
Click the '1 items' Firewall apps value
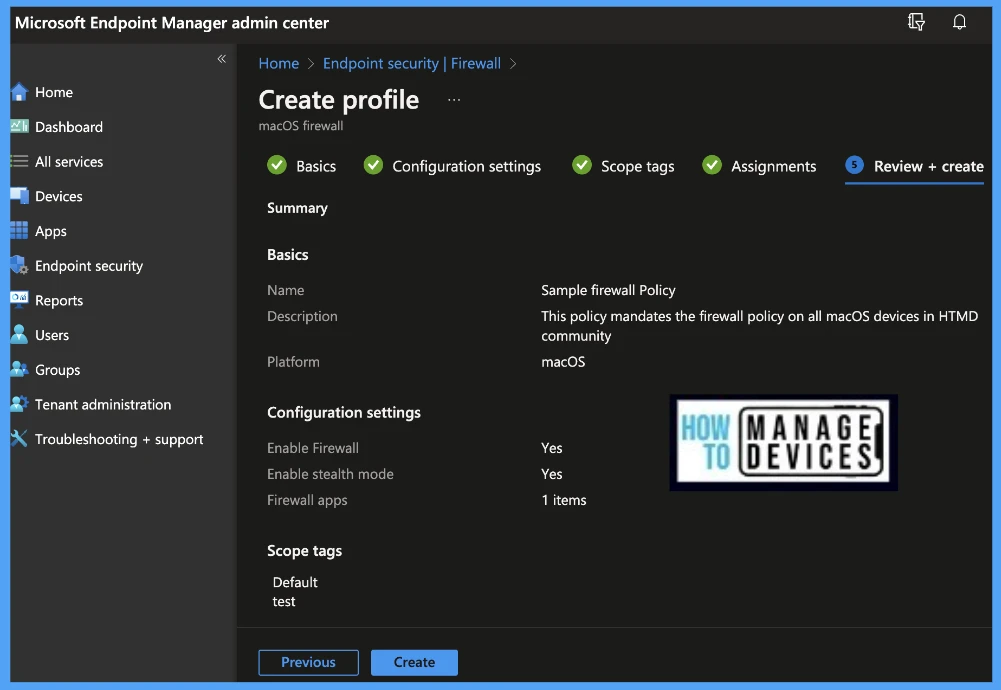pyautogui.click(x=564, y=500)
